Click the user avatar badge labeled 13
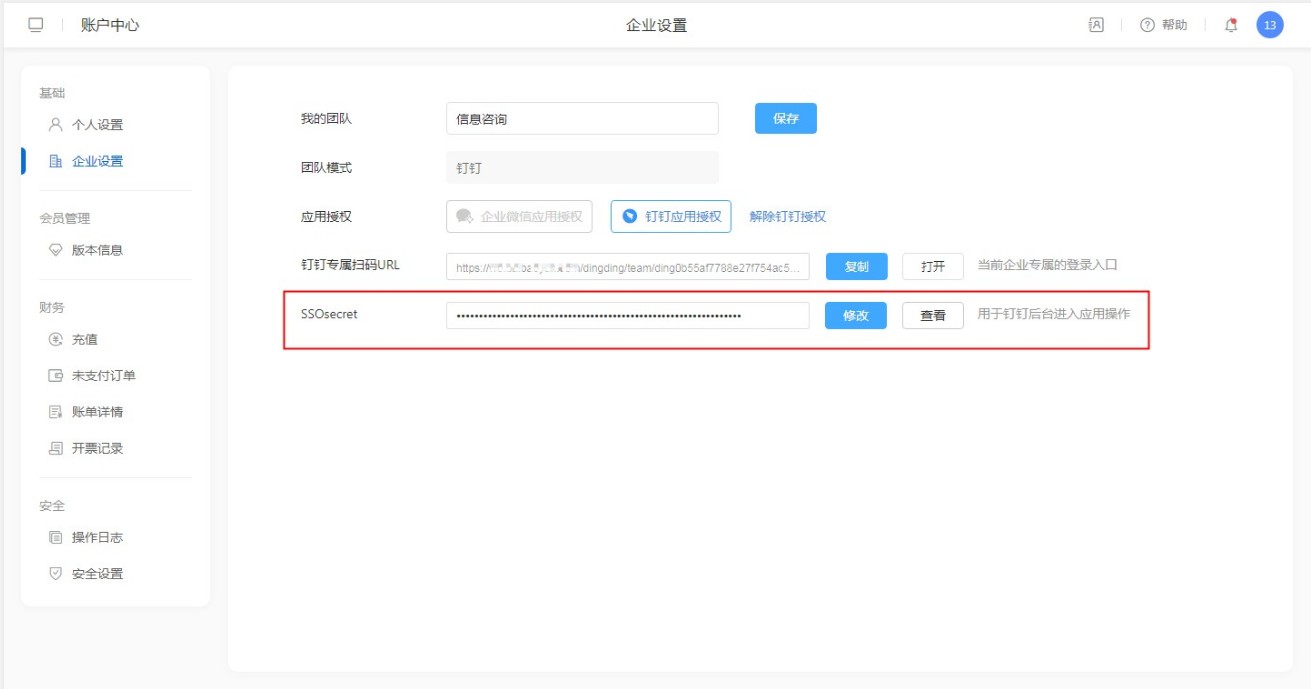This screenshot has width=1311, height=689. [1270, 25]
